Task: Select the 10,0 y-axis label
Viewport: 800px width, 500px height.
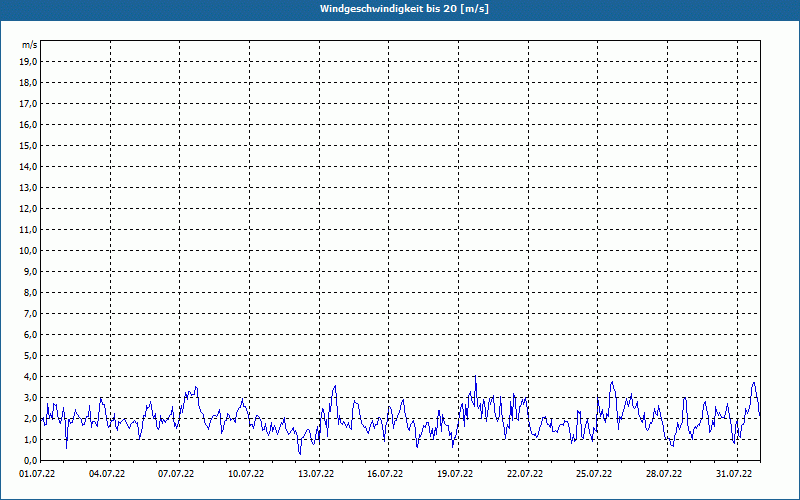Action: pyautogui.click(x=29, y=251)
